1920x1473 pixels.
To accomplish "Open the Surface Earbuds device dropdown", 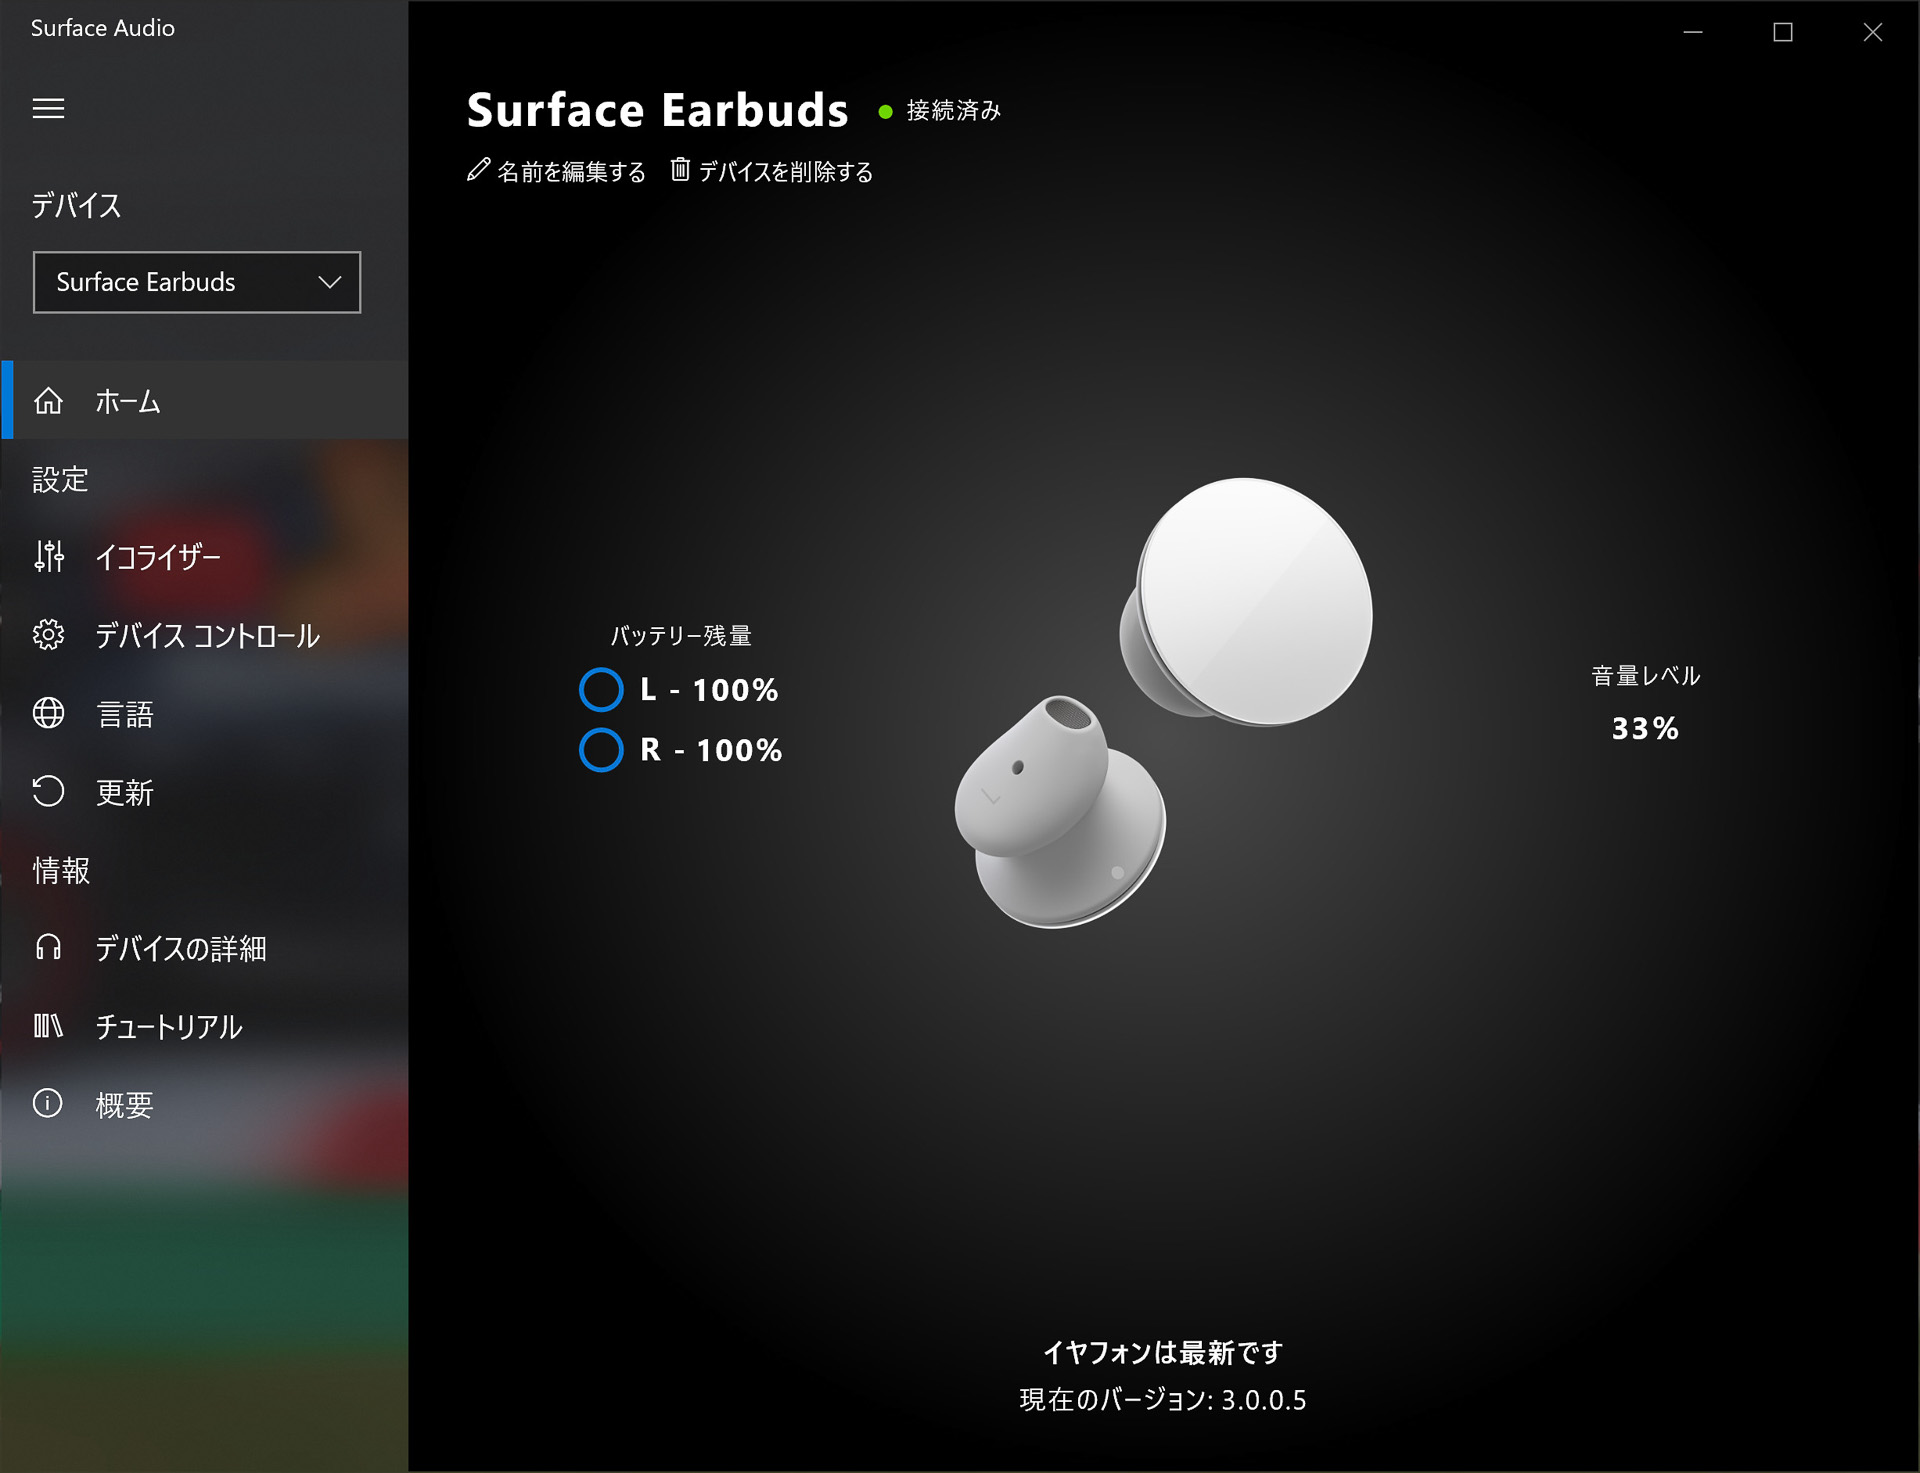I will 196,282.
